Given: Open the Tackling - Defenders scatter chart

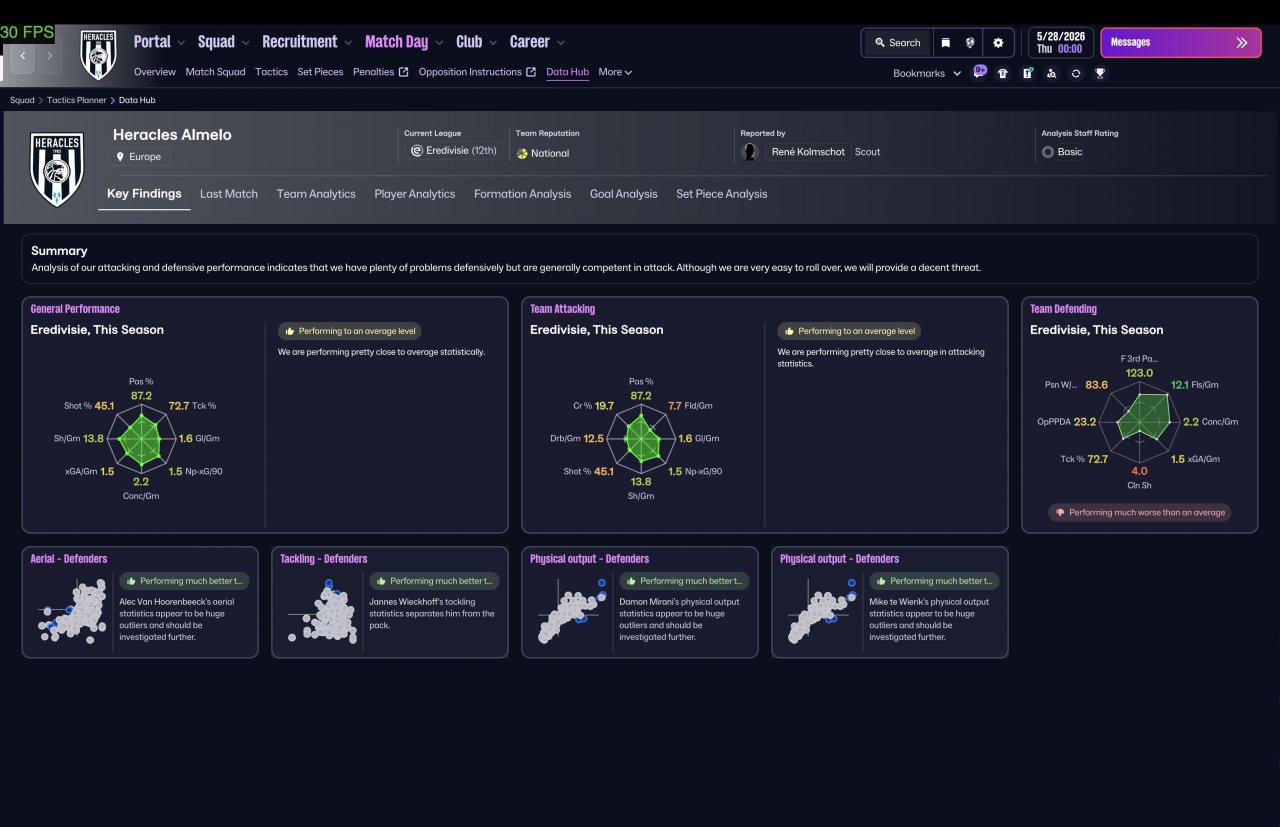Looking at the screenshot, I should point(322,611).
